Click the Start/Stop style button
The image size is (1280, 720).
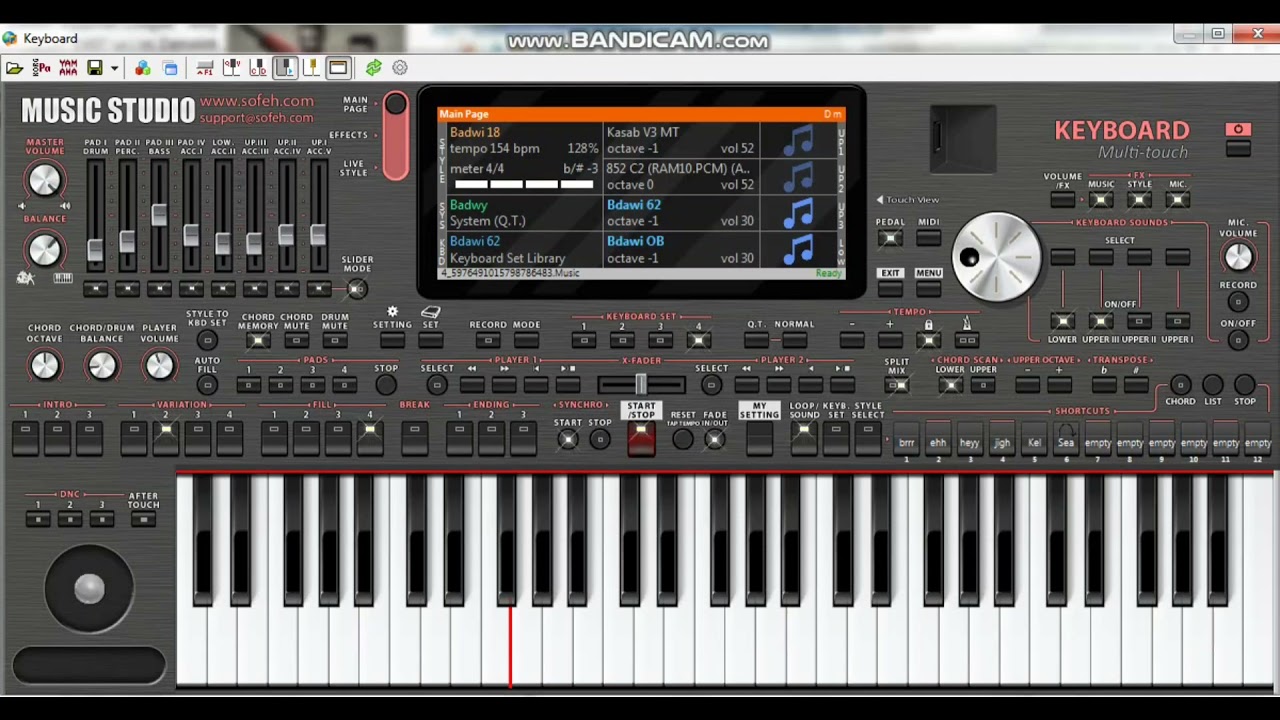[x=641, y=438]
